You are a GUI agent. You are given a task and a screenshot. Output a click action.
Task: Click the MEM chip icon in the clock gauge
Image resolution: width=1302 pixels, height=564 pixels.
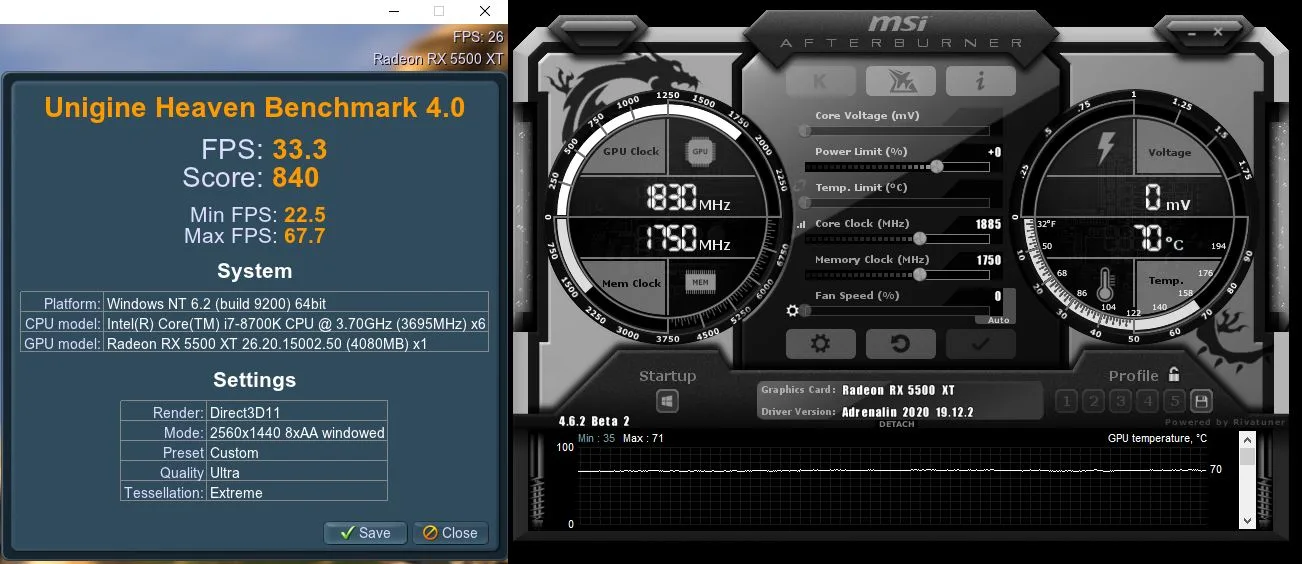point(700,283)
